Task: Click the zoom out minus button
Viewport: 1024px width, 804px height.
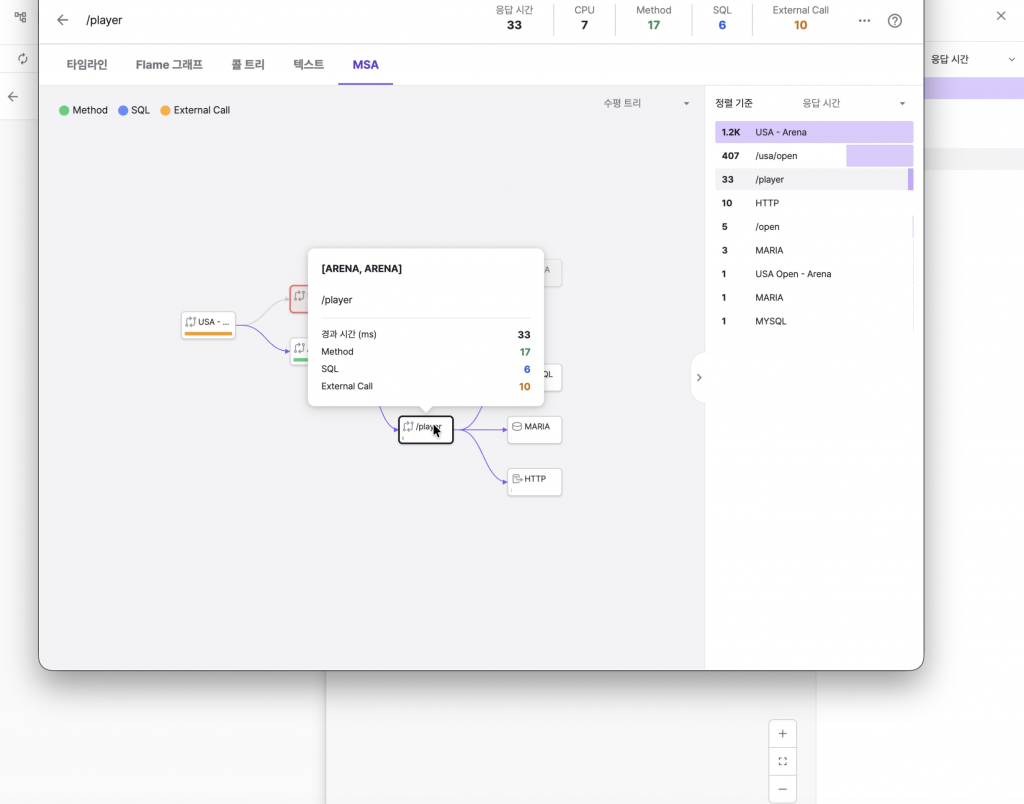Action: [x=782, y=789]
